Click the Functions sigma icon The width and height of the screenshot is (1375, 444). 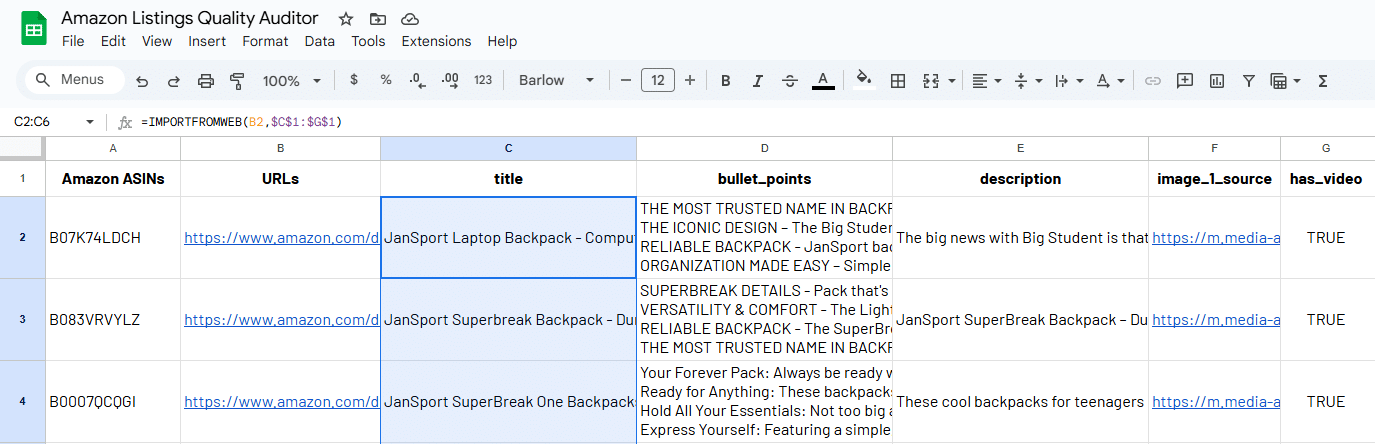1323,81
